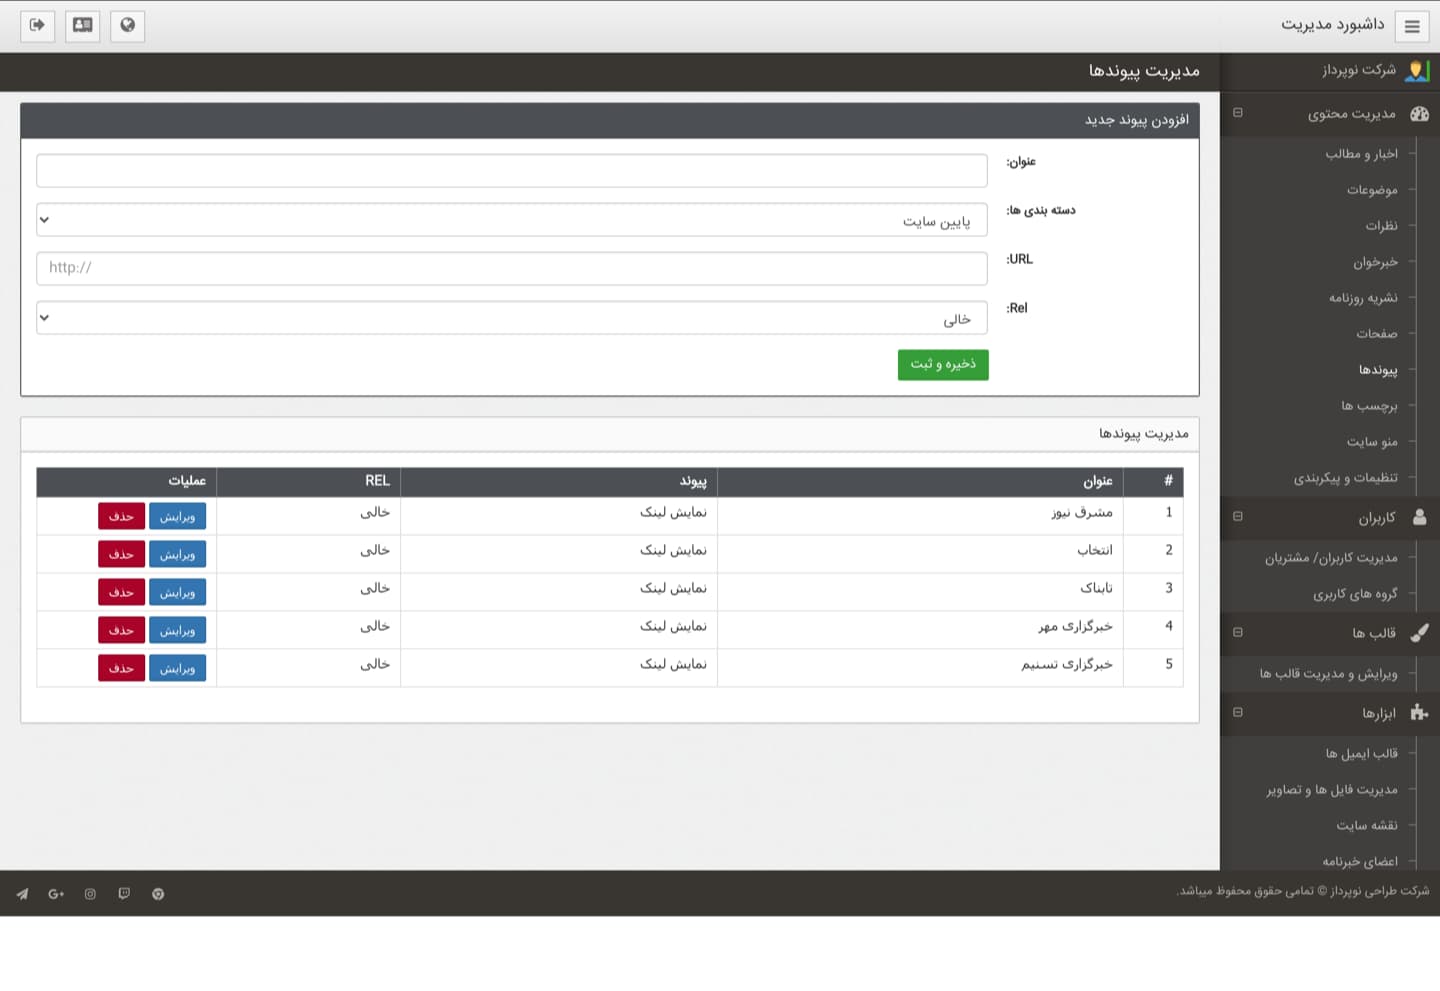Viewport: 1440px width, 991px height.
Task: Open the Google Plus footer icon
Action: (x=56, y=894)
